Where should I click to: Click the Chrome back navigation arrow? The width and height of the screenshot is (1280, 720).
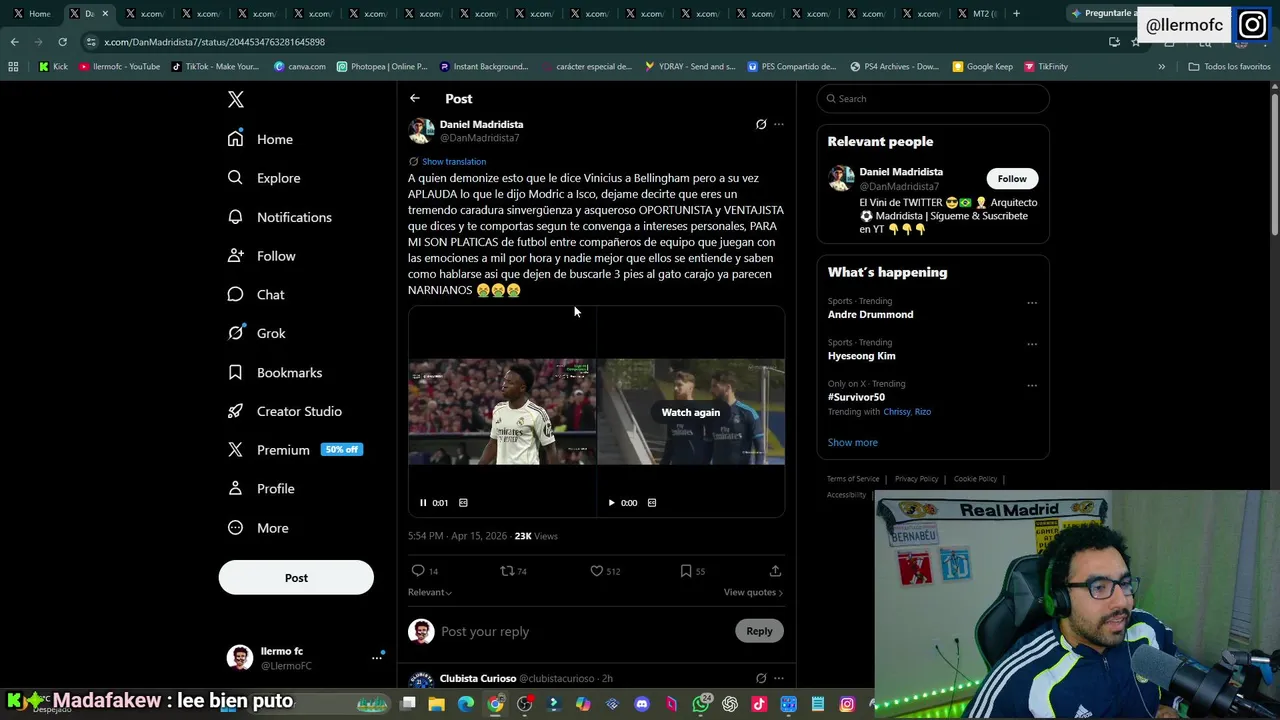(x=15, y=42)
